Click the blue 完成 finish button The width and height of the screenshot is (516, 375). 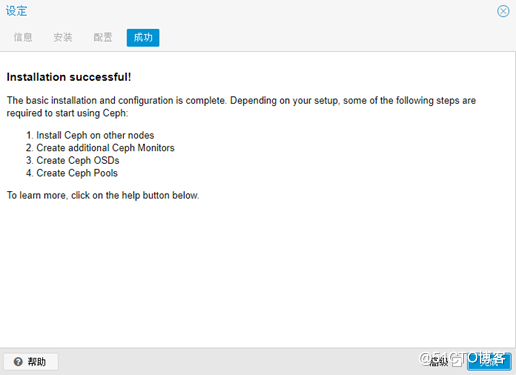(x=489, y=361)
